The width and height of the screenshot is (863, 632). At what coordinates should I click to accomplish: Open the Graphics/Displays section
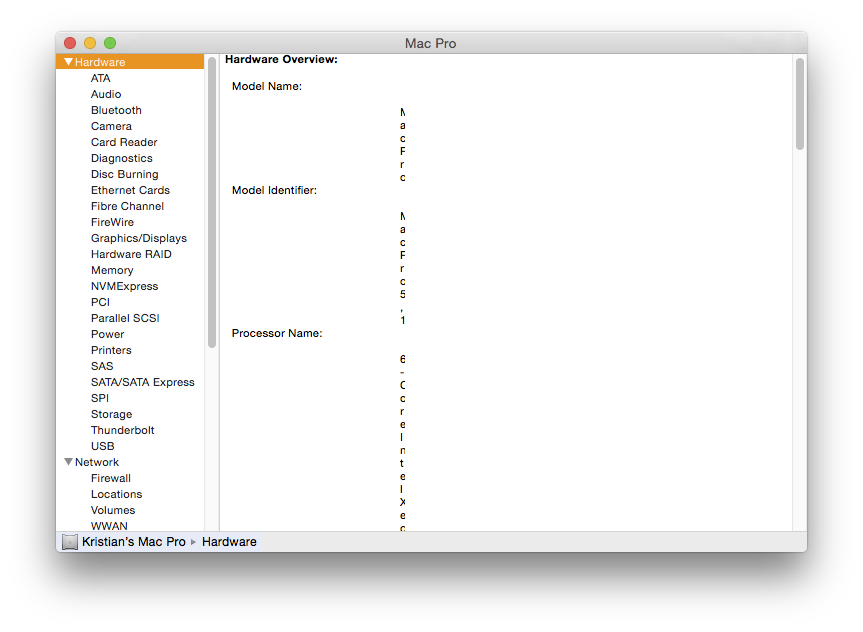click(139, 238)
